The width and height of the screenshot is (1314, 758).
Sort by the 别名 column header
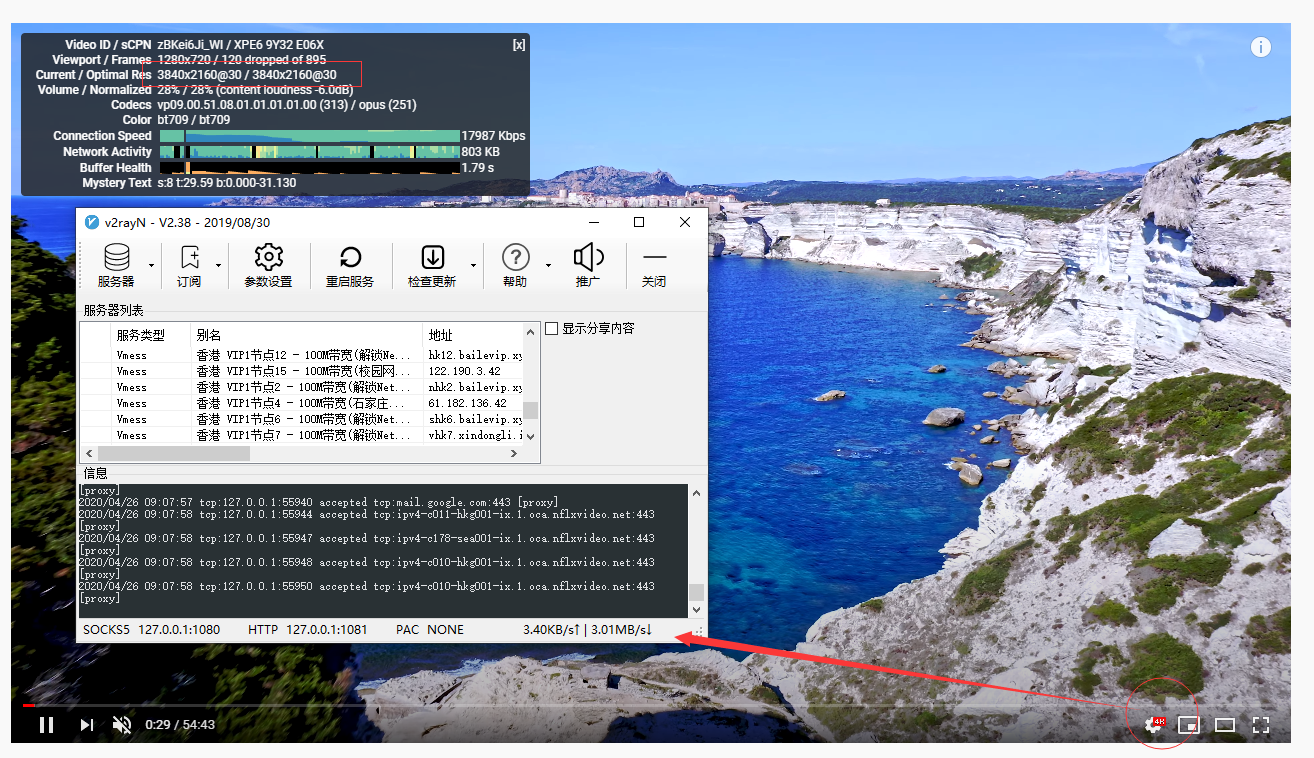[x=208, y=335]
